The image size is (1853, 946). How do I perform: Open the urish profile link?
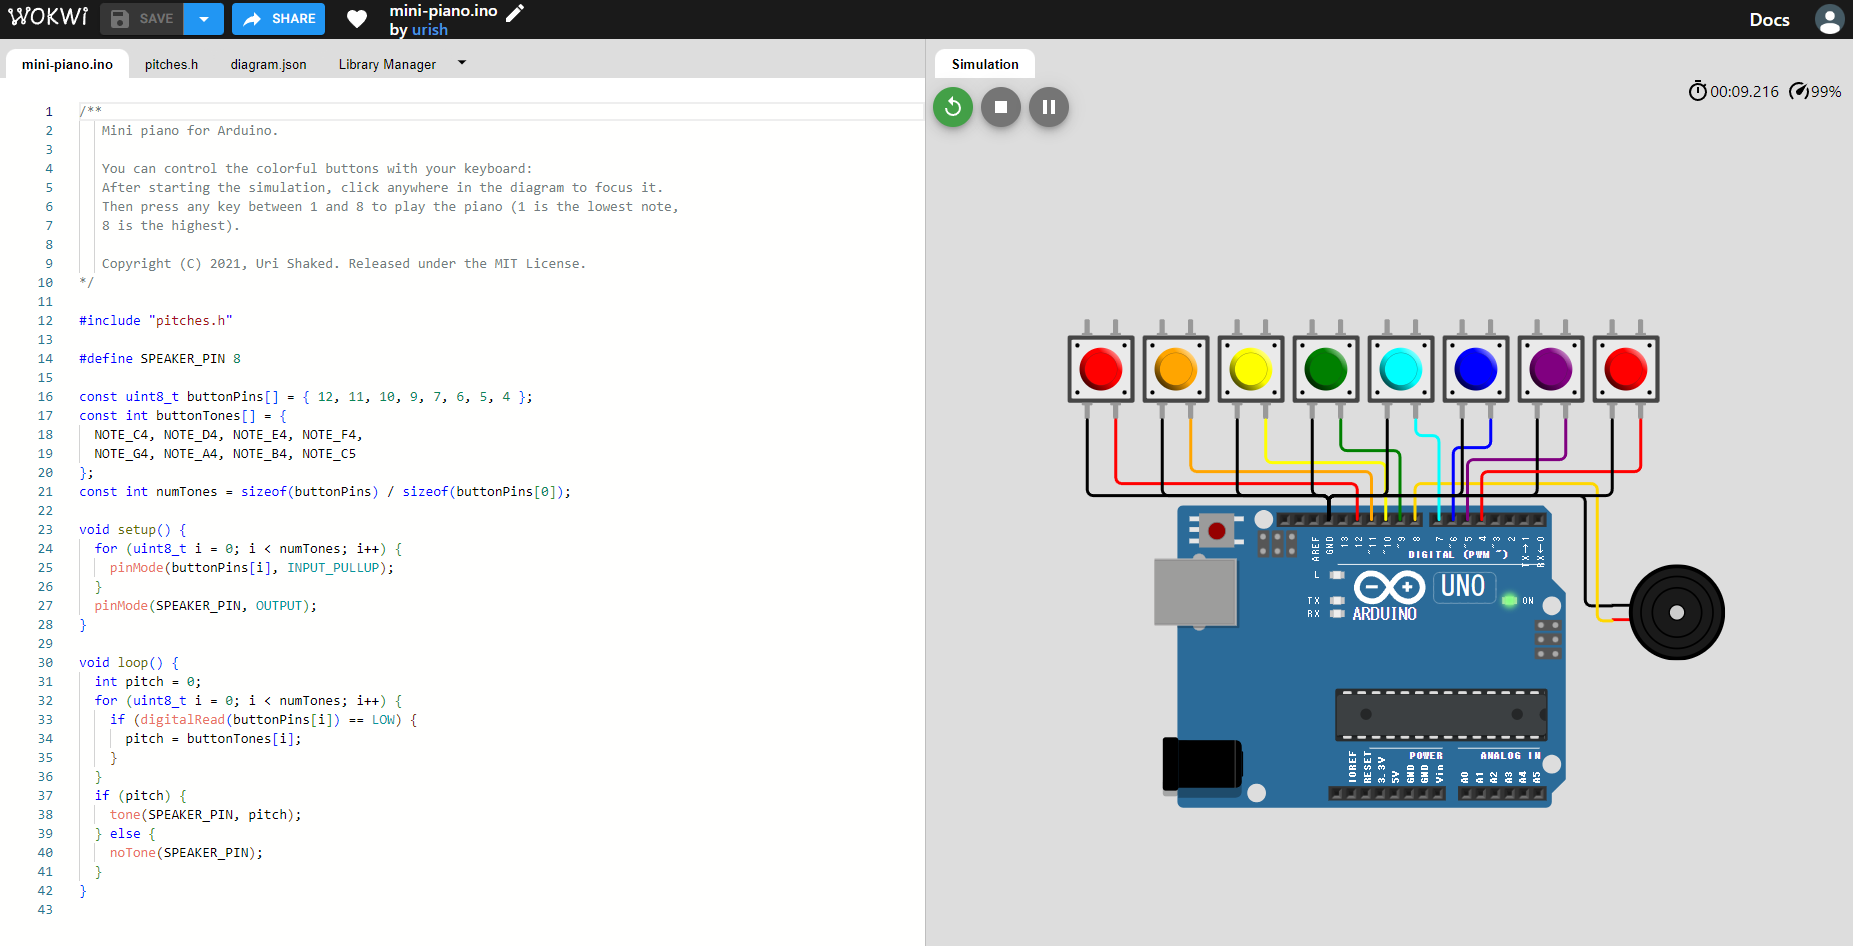429,30
